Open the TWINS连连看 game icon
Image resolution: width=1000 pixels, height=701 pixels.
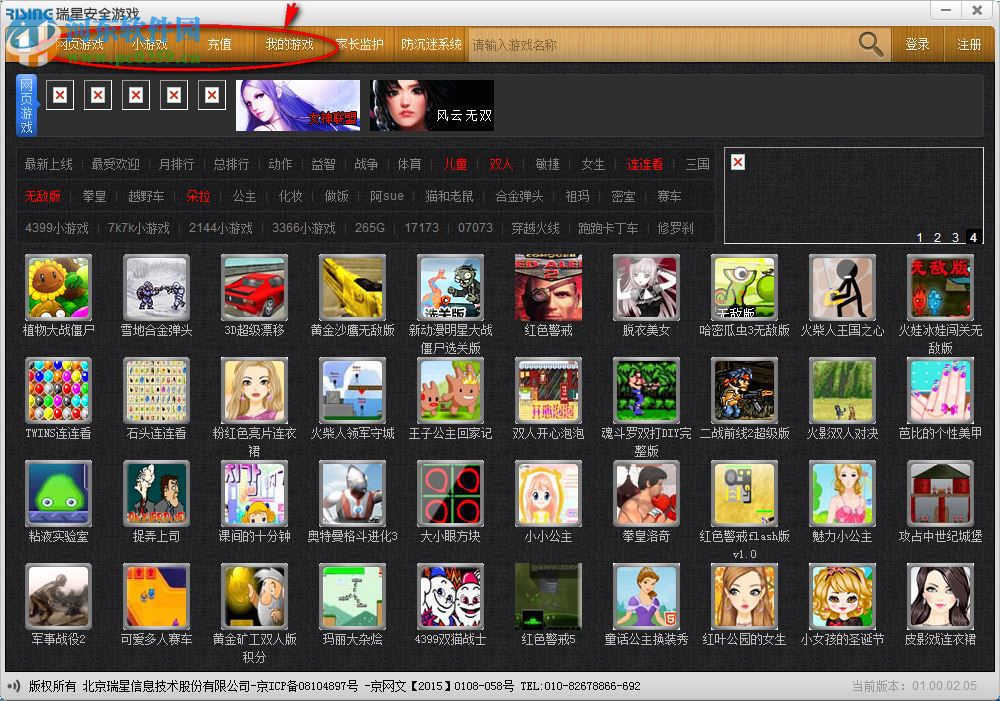coord(58,390)
